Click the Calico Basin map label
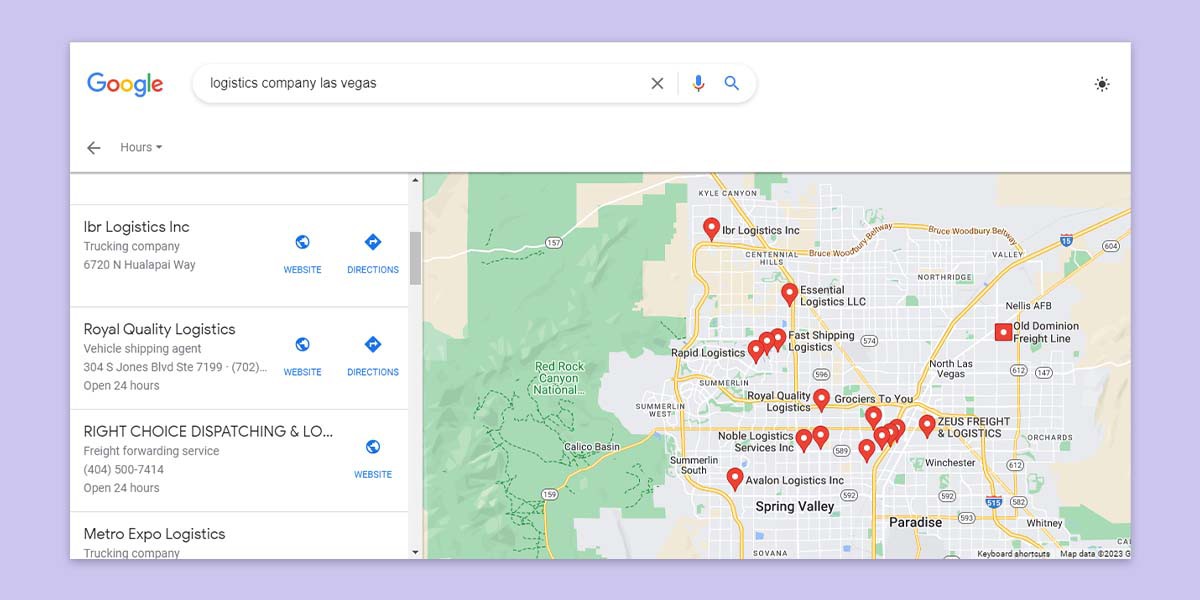The height and width of the screenshot is (600, 1200). [x=592, y=447]
